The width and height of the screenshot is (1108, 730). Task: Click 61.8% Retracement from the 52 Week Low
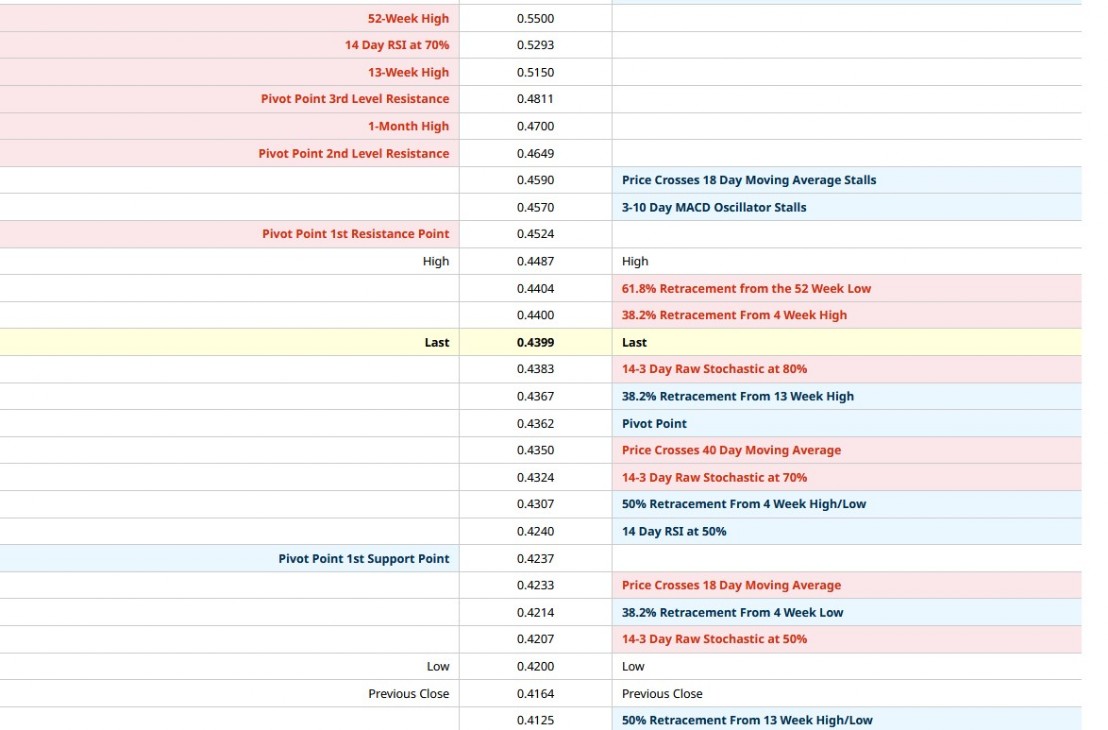[x=746, y=288]
